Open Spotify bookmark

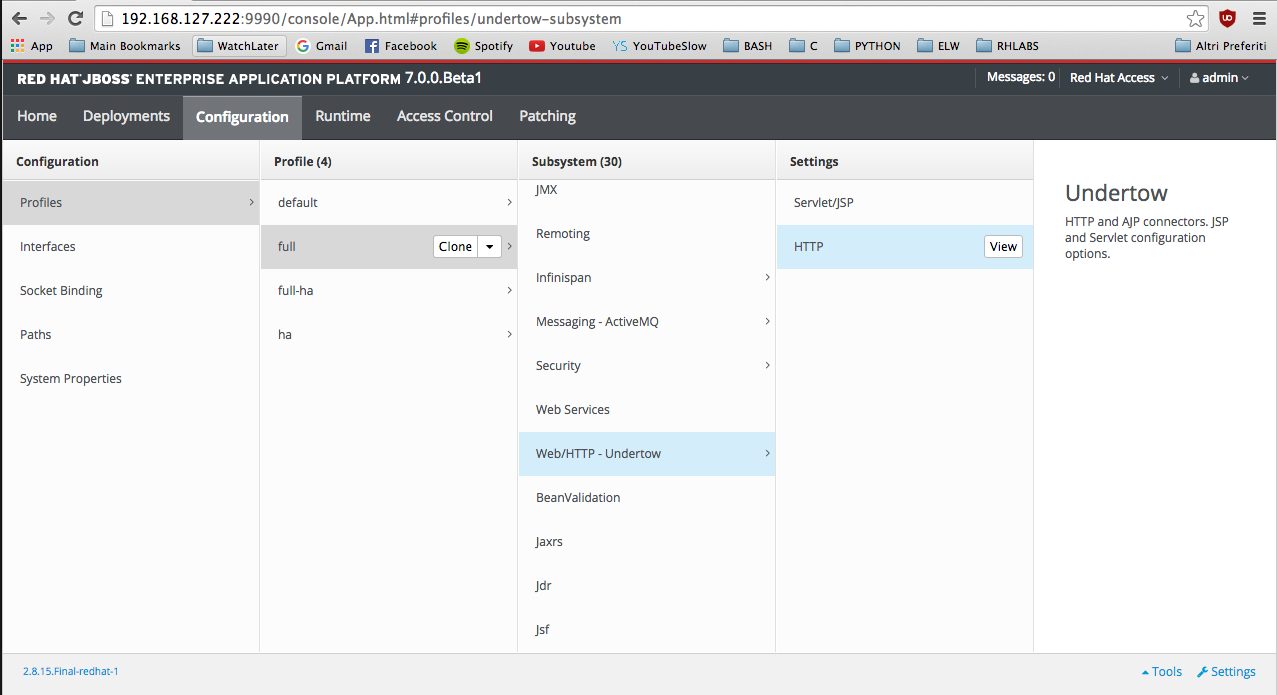tap(483, 46)
